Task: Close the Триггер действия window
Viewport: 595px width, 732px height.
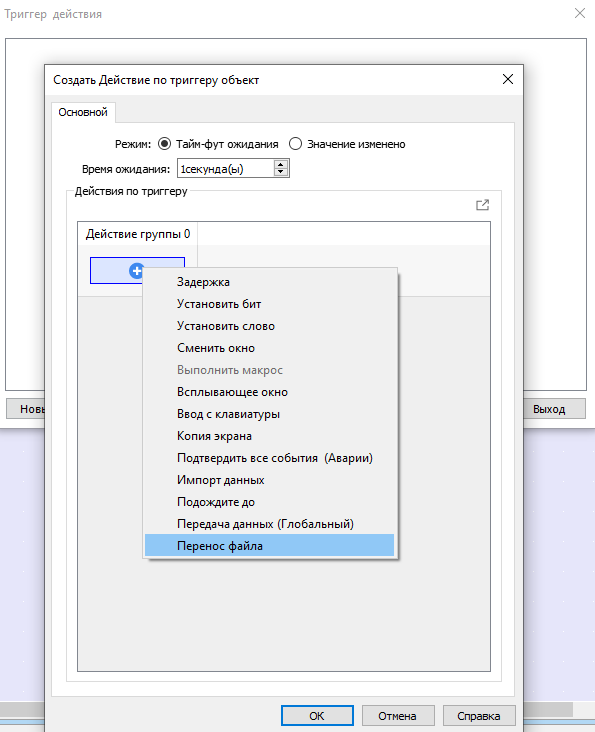Action: click(580, 13)
